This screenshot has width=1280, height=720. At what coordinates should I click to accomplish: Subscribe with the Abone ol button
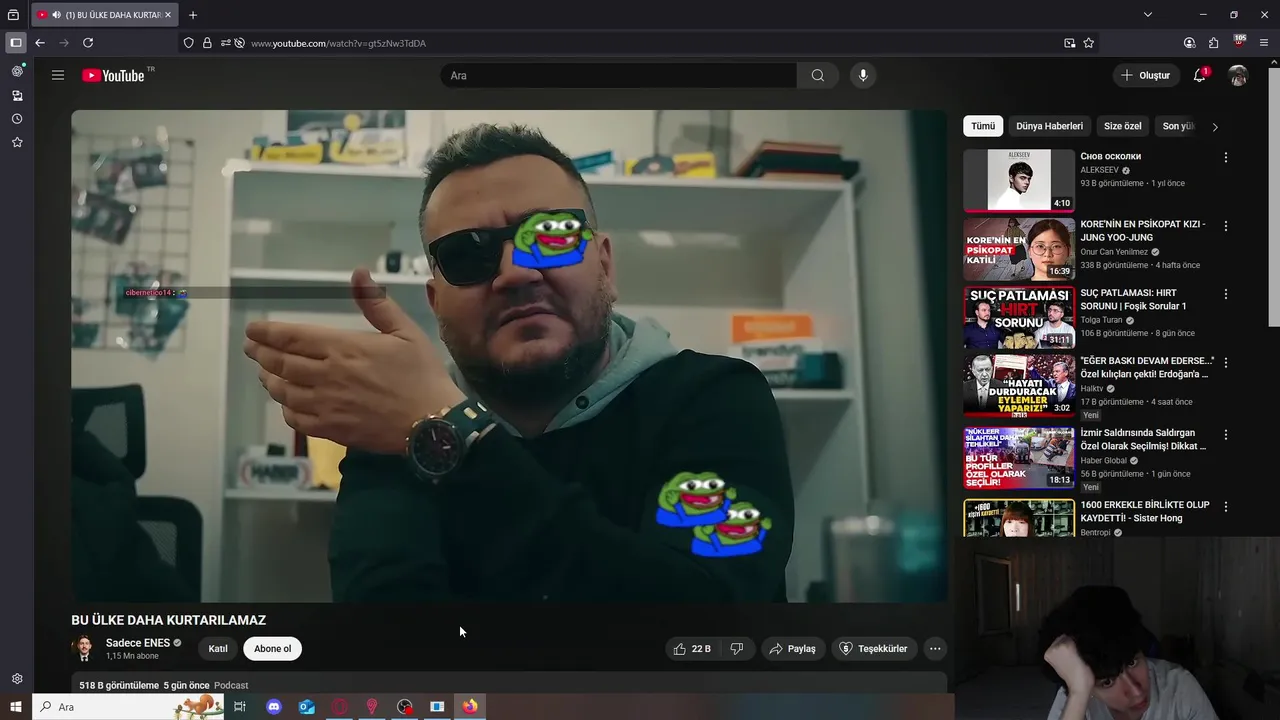[272, 649]
